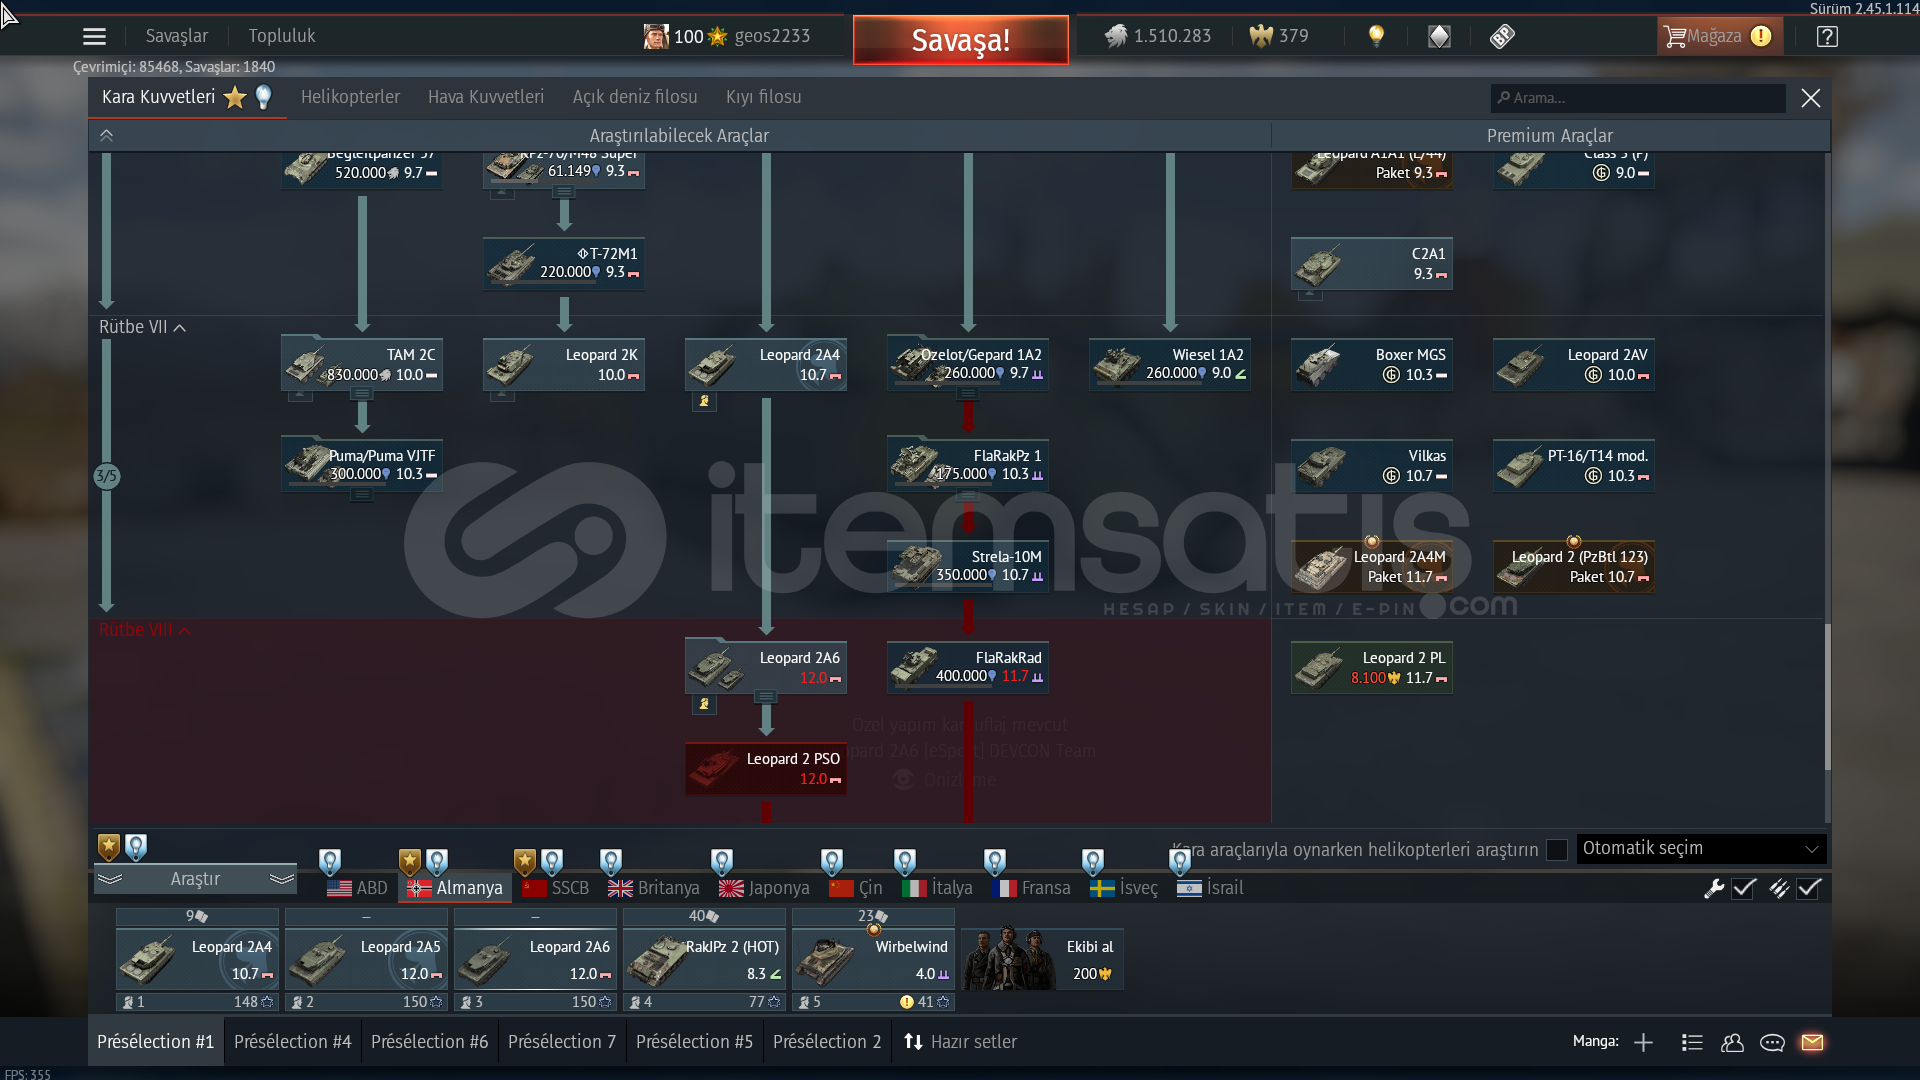Select the SSCB nation
1920x1080 pixels.
click(556, 888)
